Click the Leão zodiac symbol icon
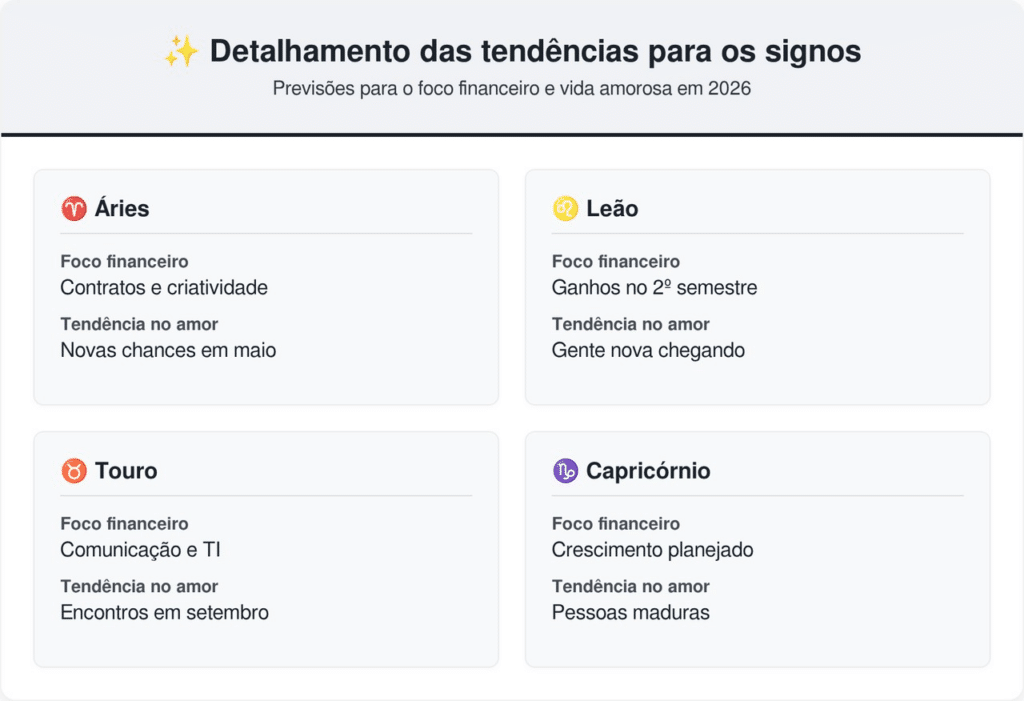Screen dimensions: 1024x701 565,209
